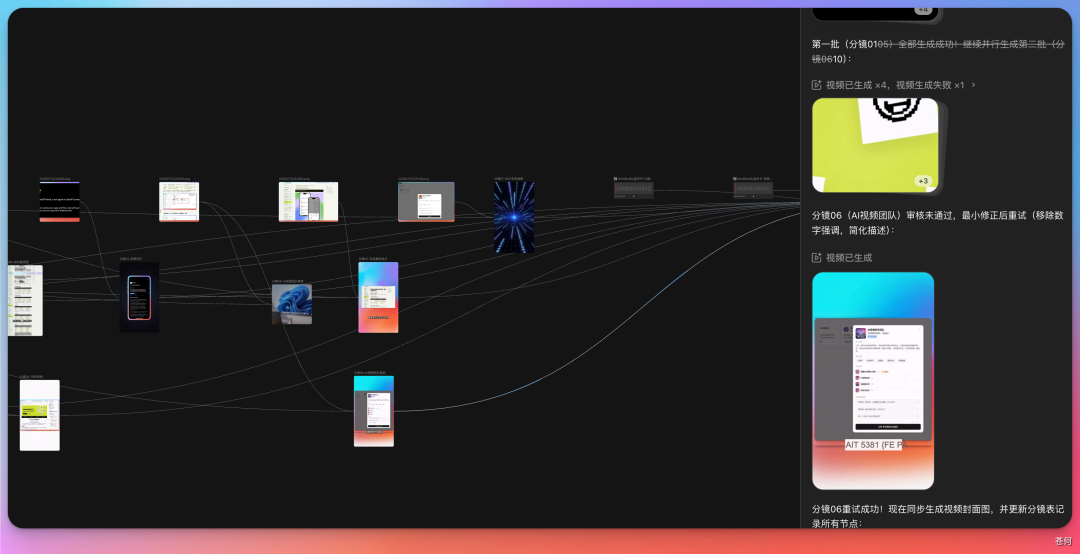This screenshot has width=1080, height=554.
Task: Expand the 视频已生成 ×4 results chevron
Action: (x=973, y=85)
